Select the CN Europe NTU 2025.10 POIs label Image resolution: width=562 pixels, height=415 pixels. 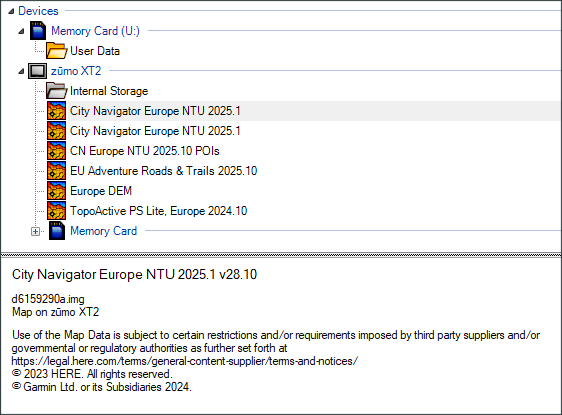click(144, 151)
